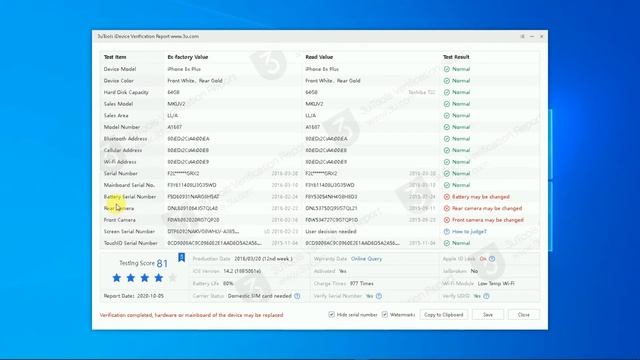Click the question icon beside How to judge?
Screen dimensions: 640x360
[x=447, y=231]
